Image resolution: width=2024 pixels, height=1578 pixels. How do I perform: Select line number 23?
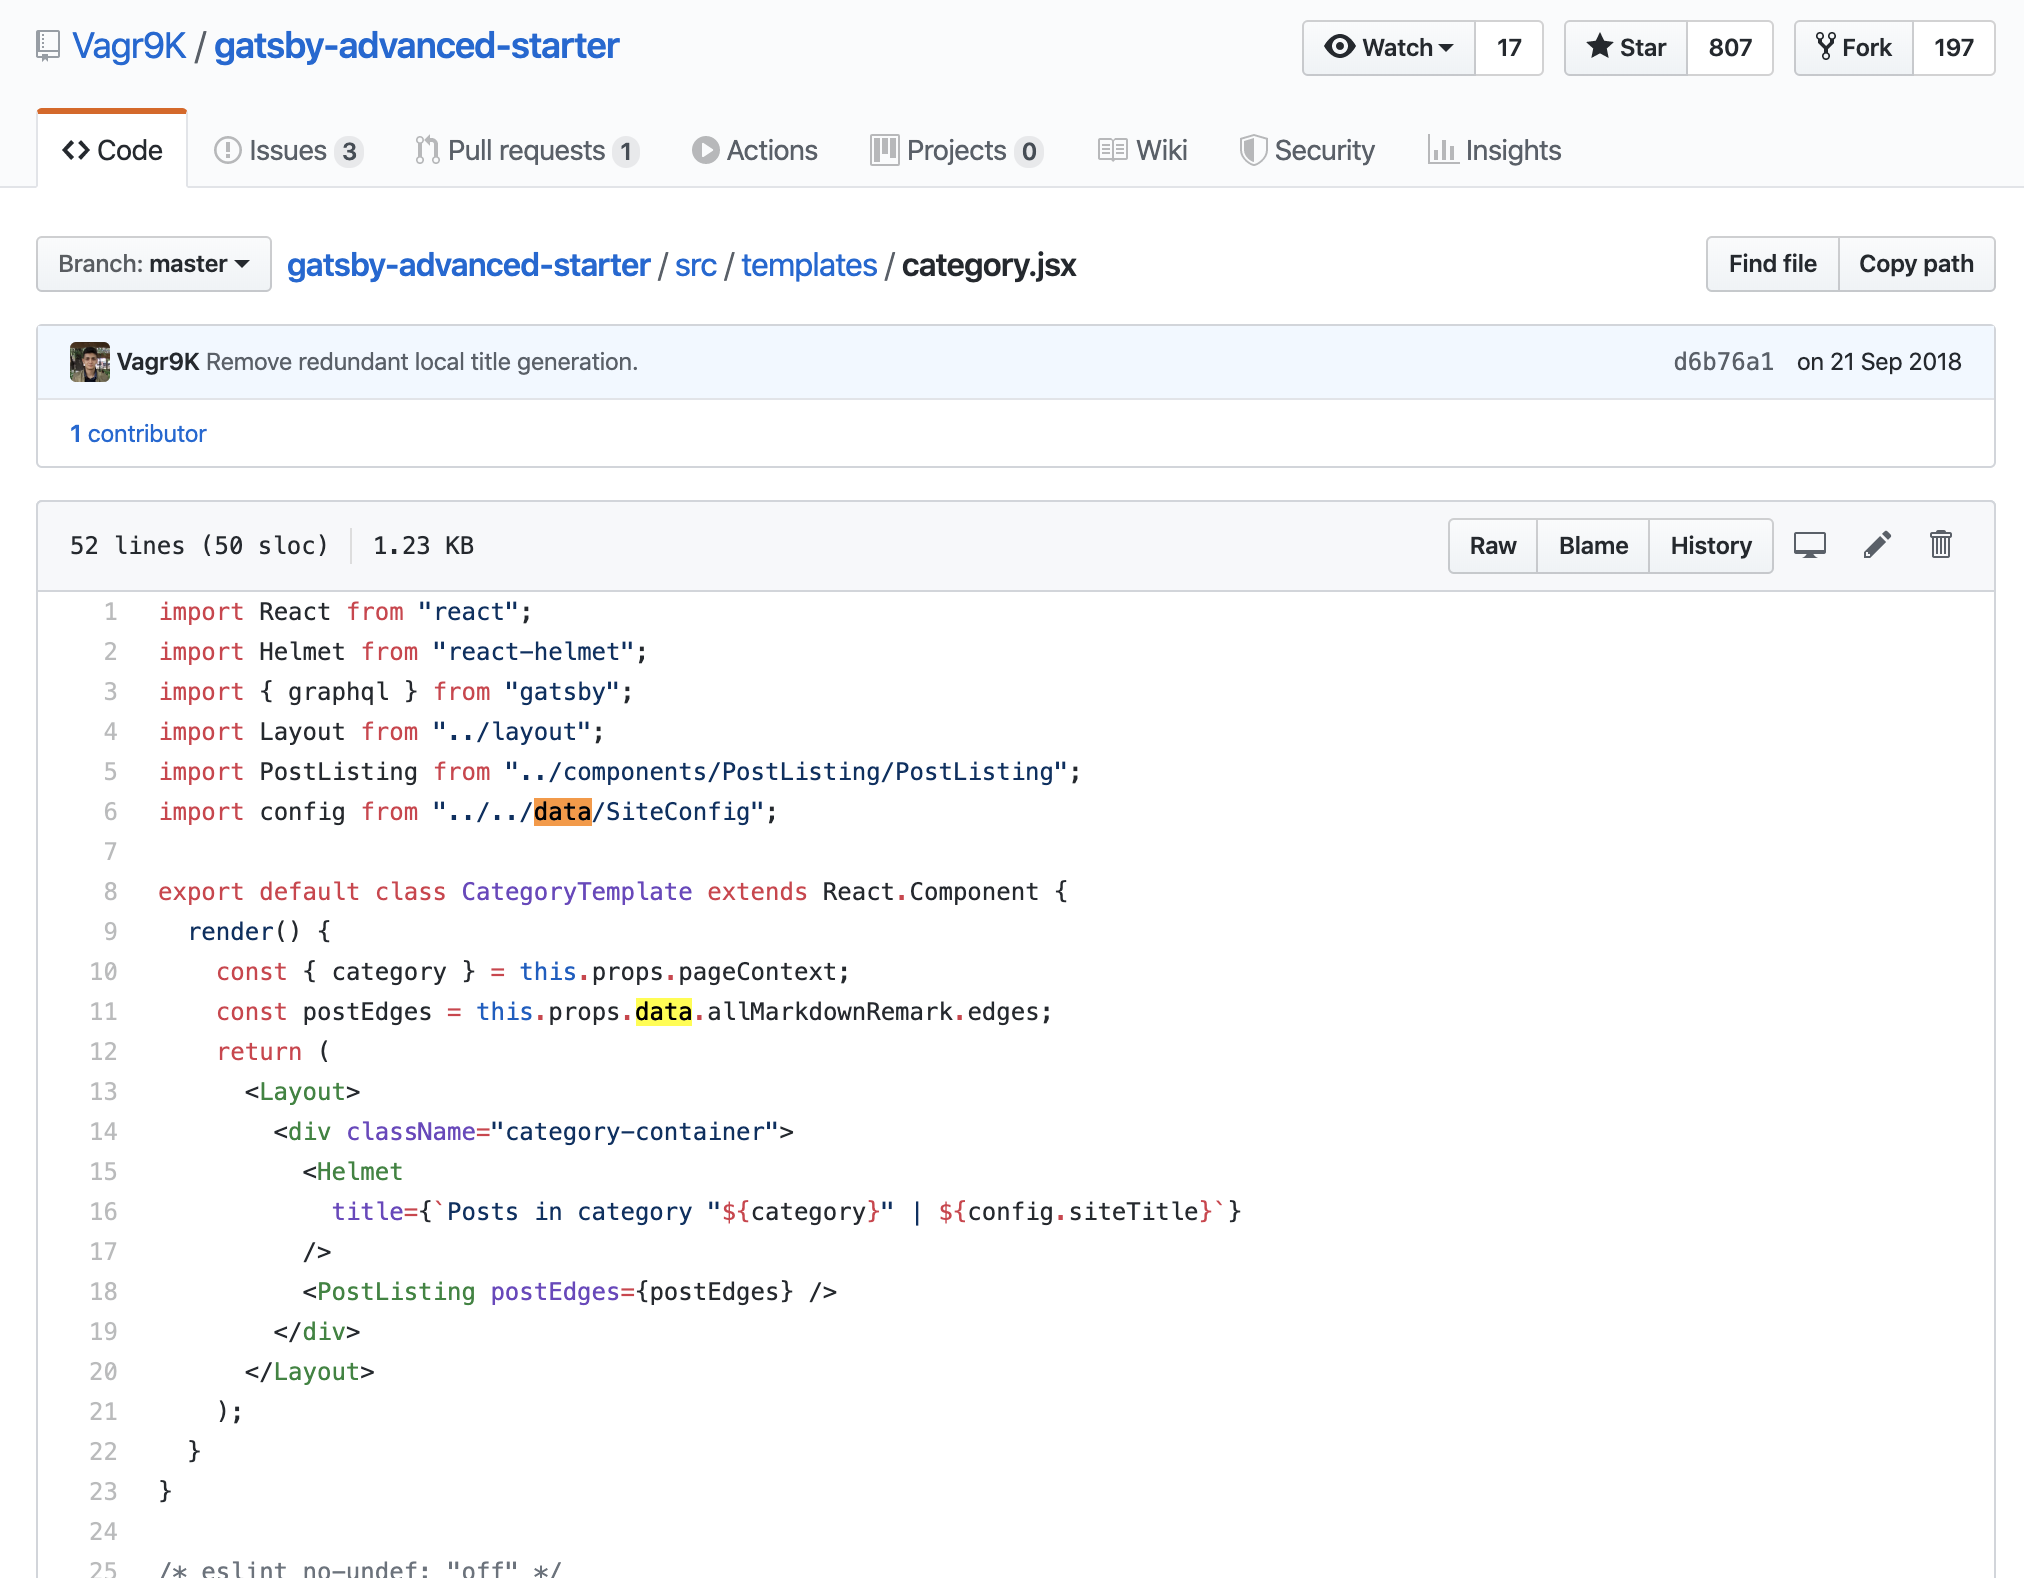tap(104, 1492)
